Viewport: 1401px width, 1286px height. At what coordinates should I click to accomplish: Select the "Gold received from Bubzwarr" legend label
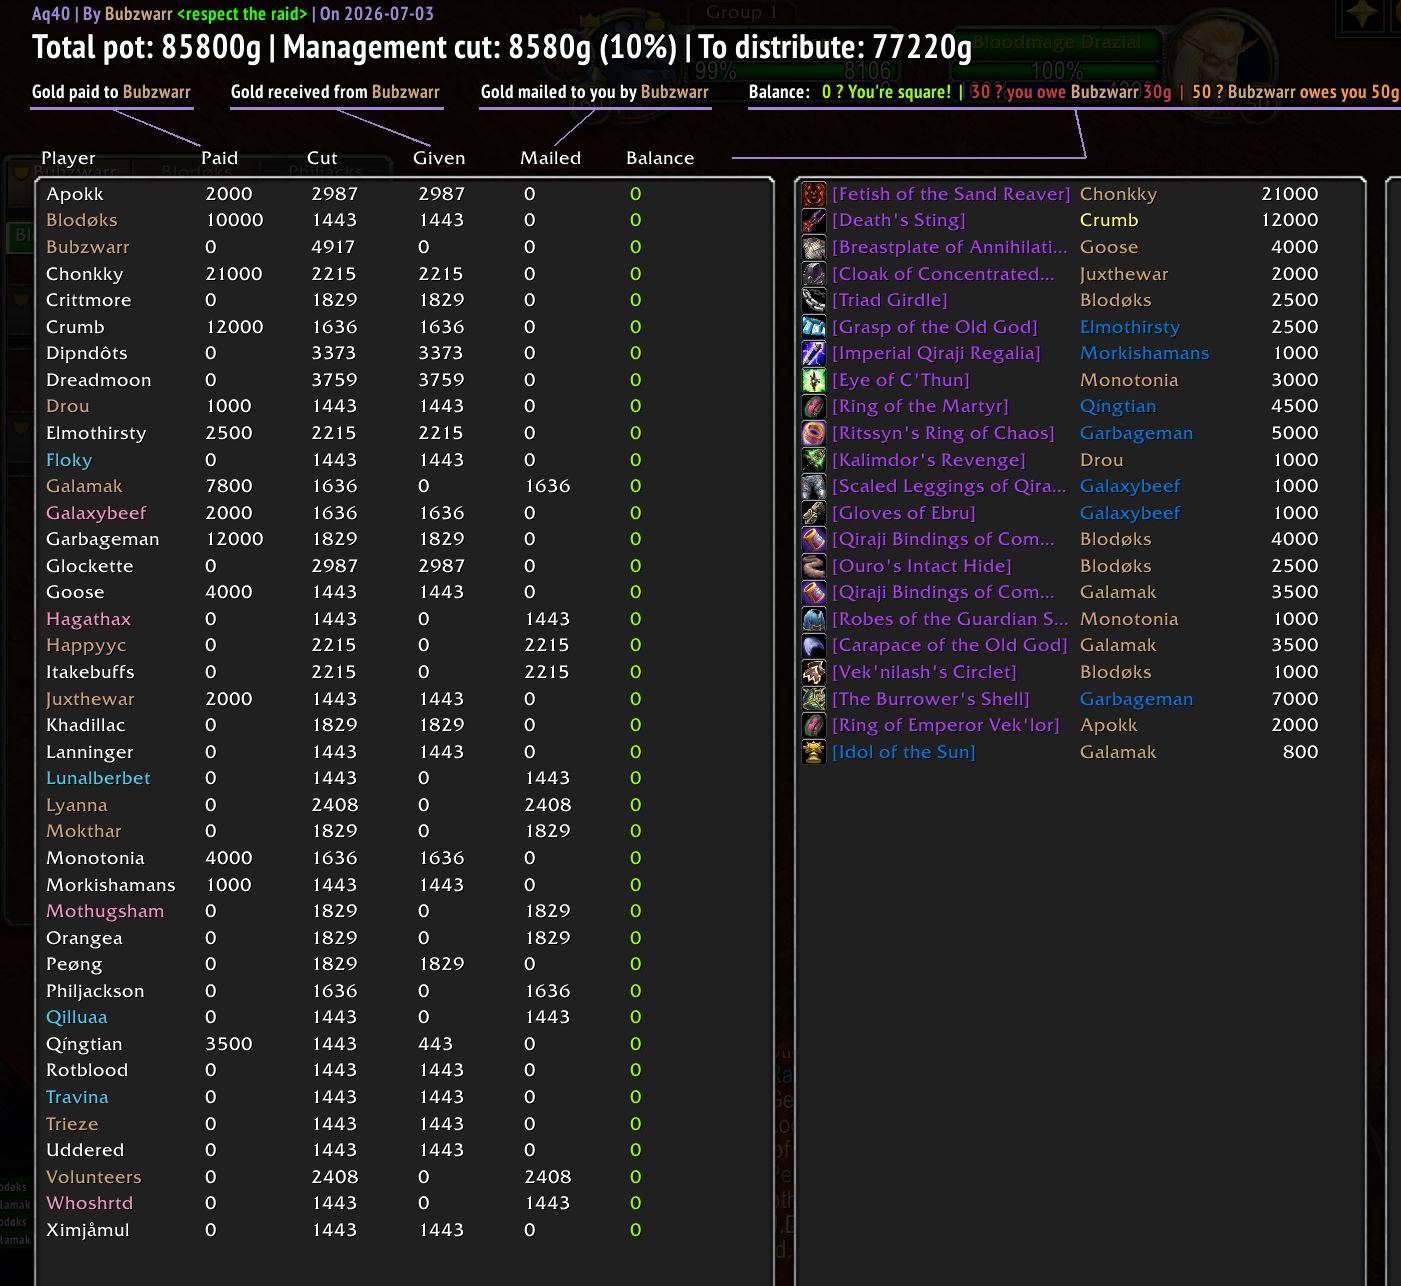pyautogui.click(x=335, y=92)
